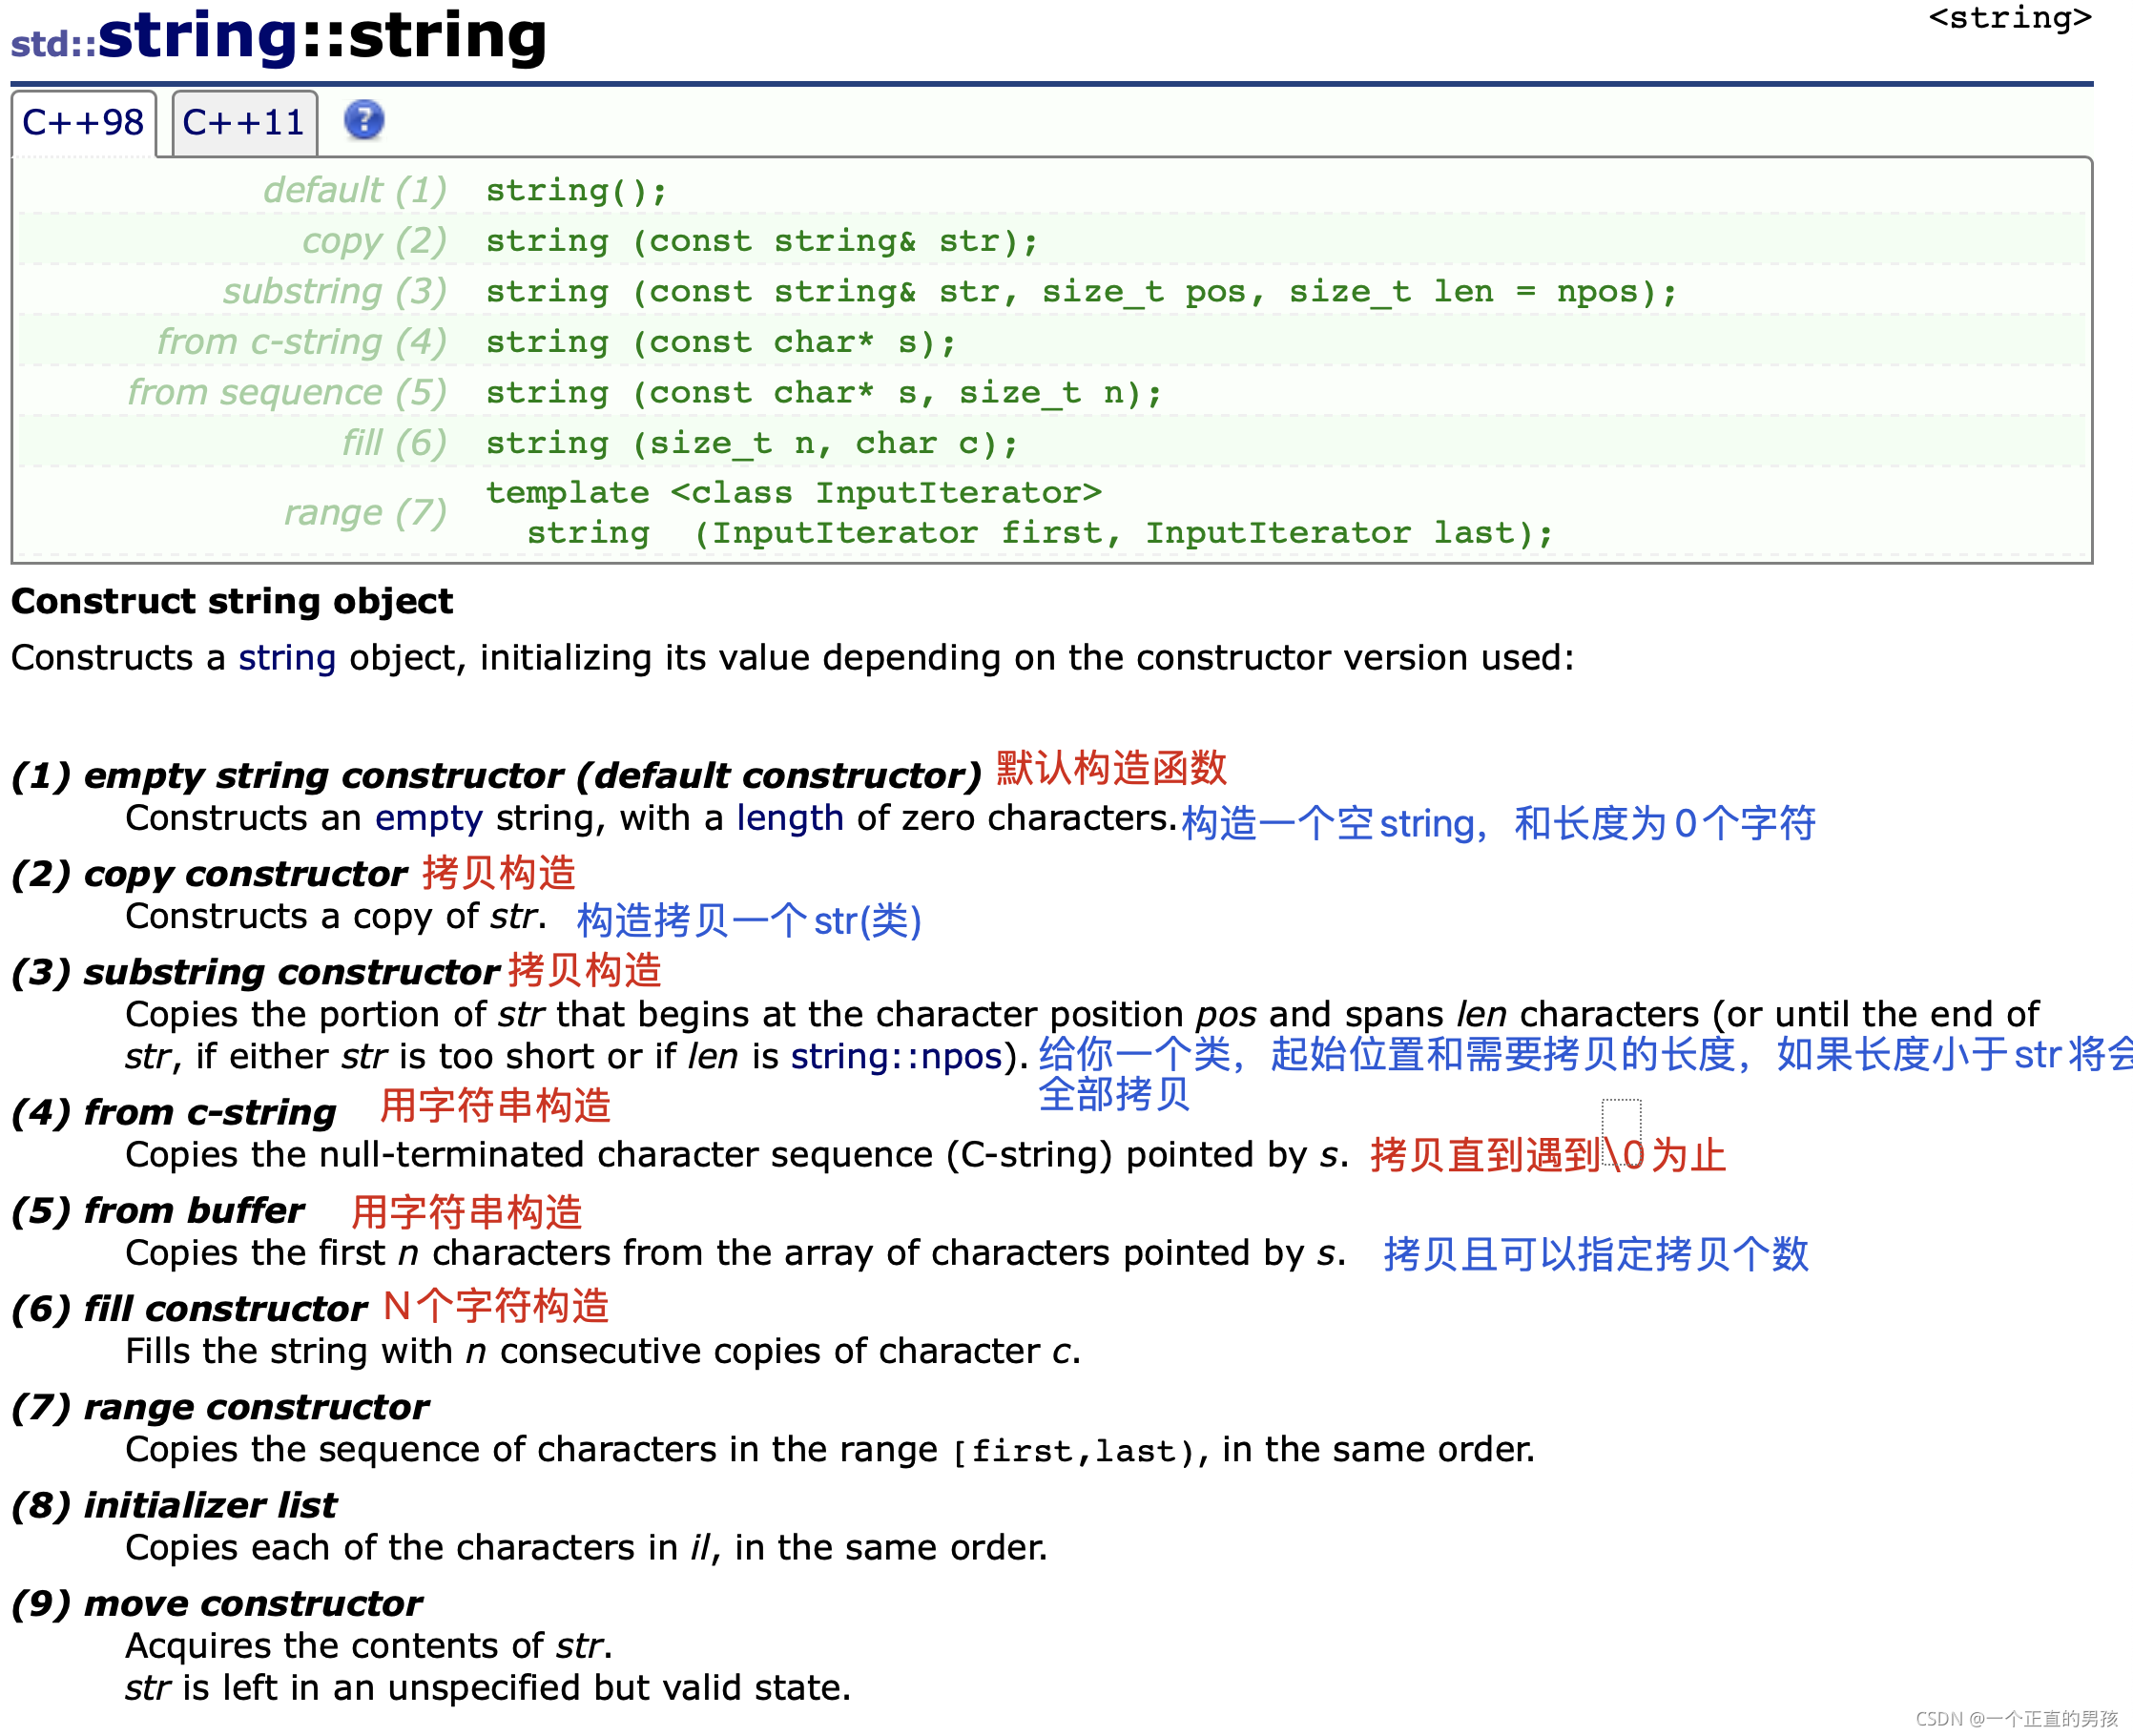
Task: Follow the 'length' hyperlink
Action: pos(789,818)
